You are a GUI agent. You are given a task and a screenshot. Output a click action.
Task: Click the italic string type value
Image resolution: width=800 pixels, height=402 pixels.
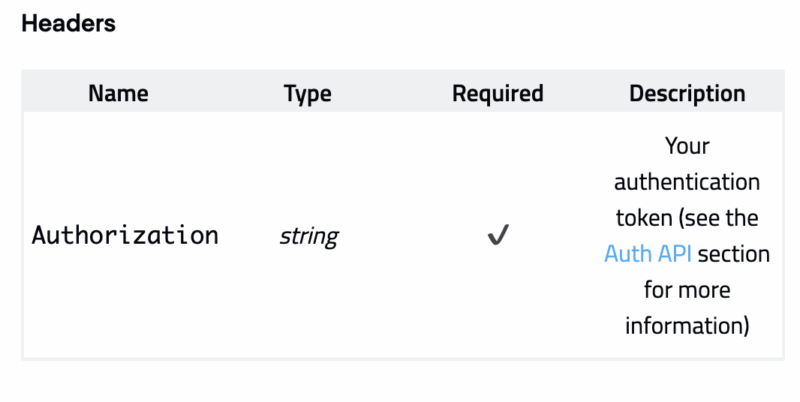[308, 237]
